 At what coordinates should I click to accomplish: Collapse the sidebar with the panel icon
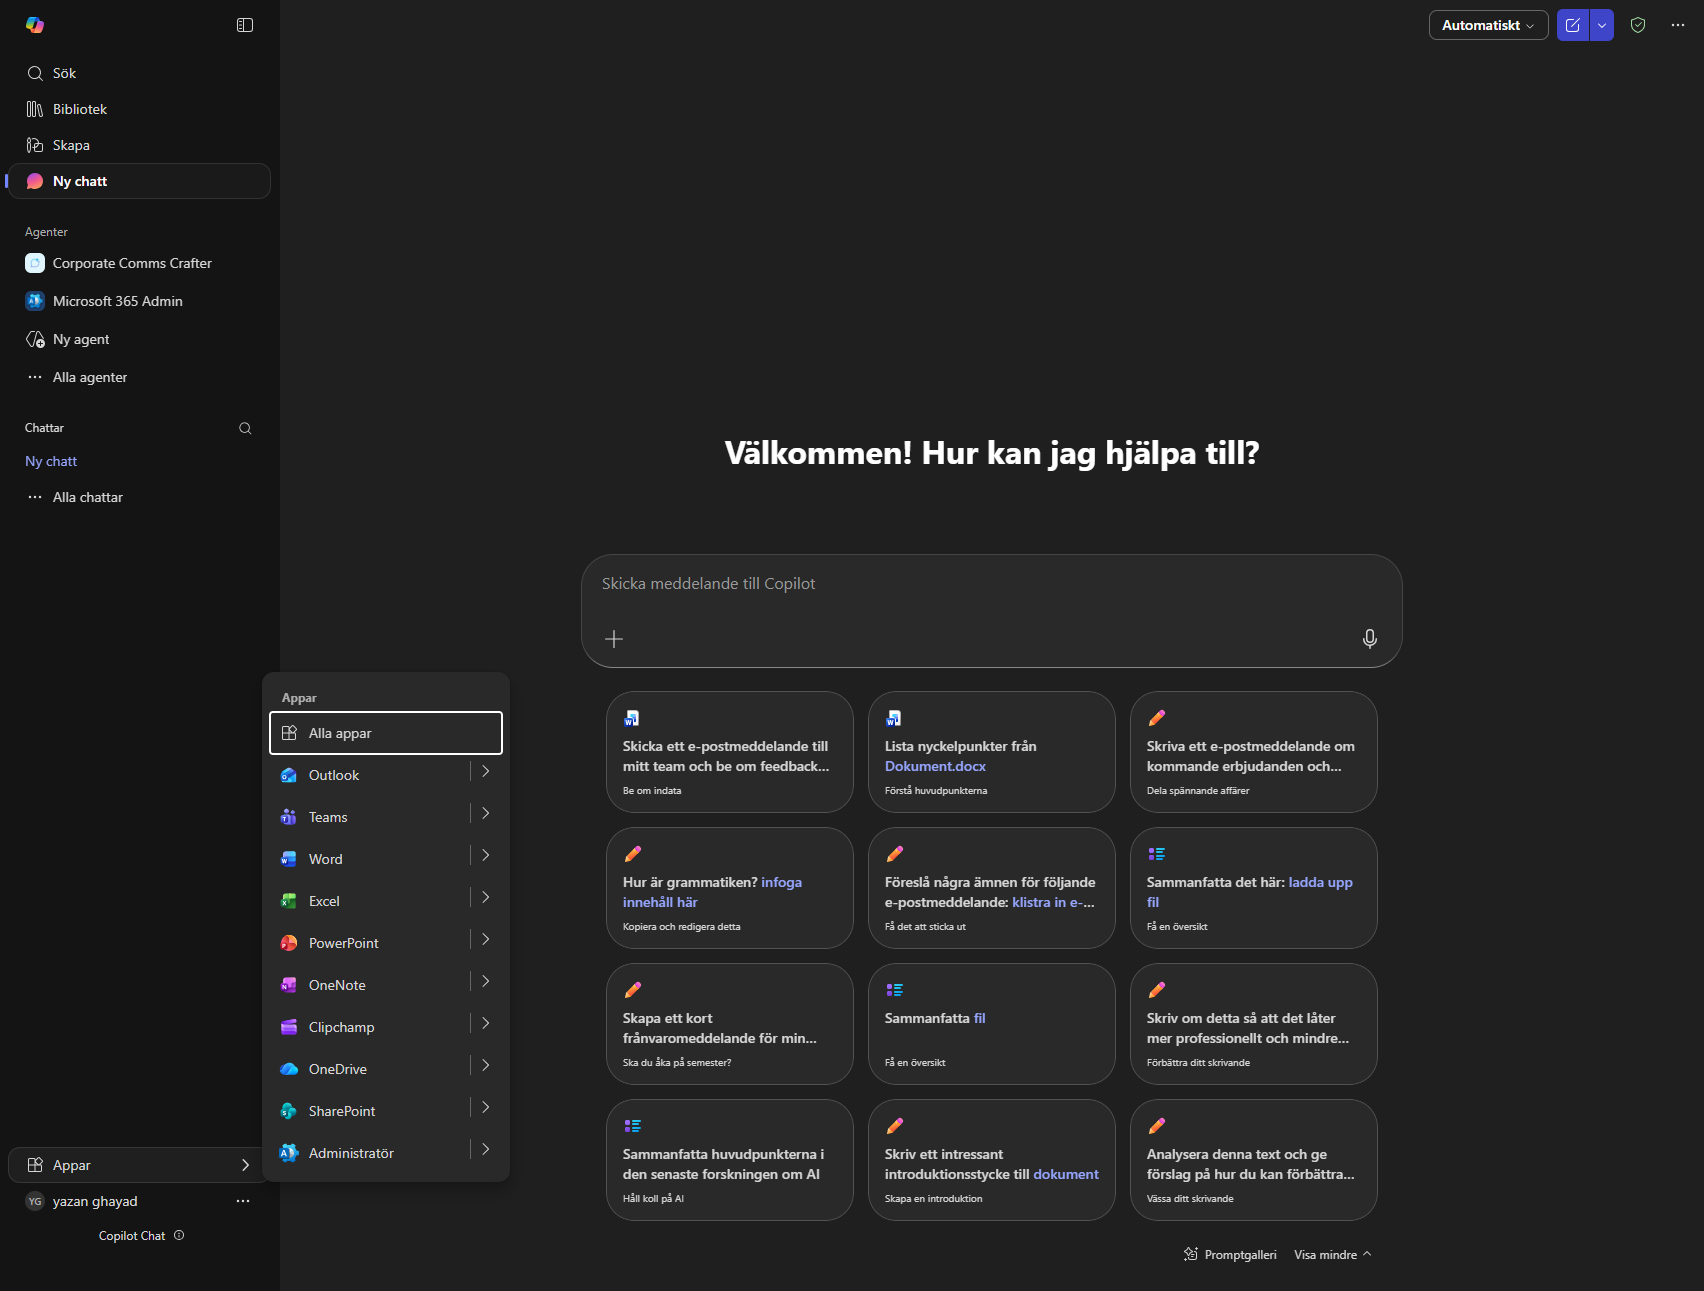(x=245, y=25)
